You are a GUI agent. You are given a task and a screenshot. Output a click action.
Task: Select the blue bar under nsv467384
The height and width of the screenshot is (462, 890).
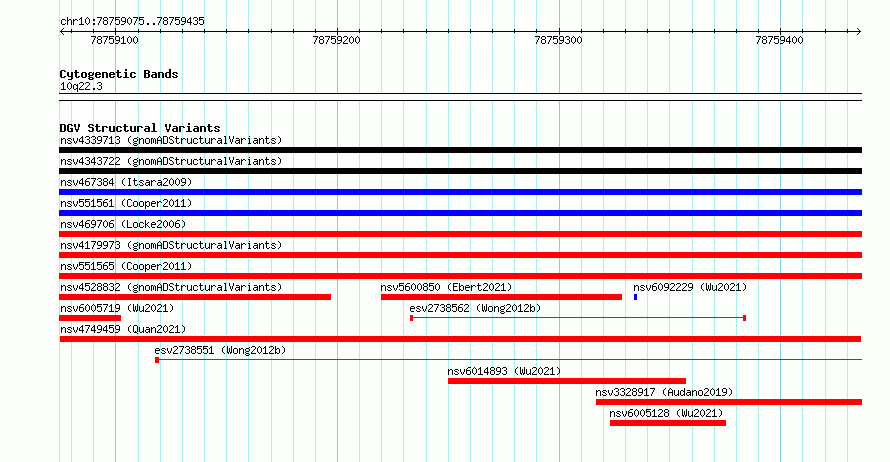coord(460,192)
